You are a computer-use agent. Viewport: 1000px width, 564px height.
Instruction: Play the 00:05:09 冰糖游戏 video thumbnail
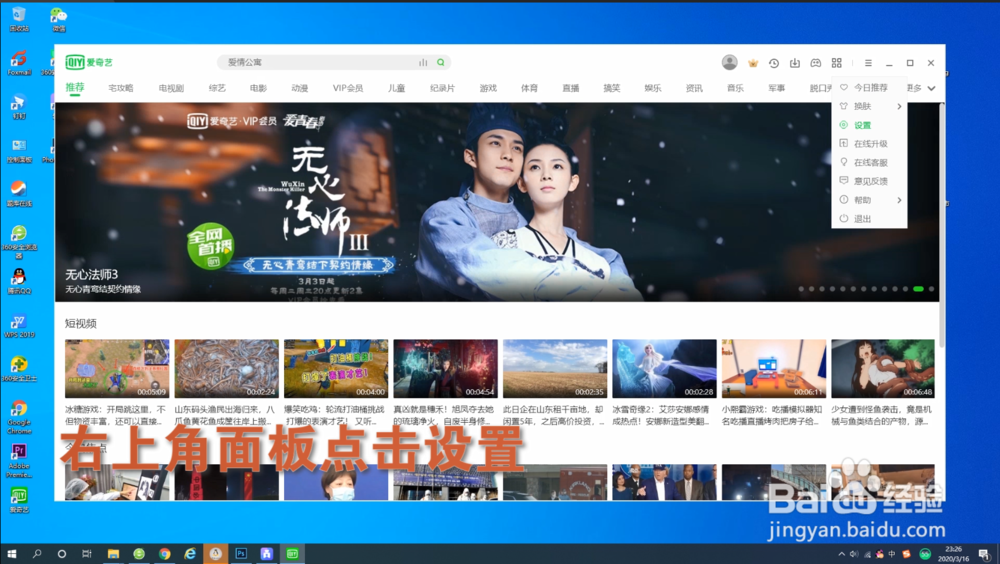(x=117, y=368)
